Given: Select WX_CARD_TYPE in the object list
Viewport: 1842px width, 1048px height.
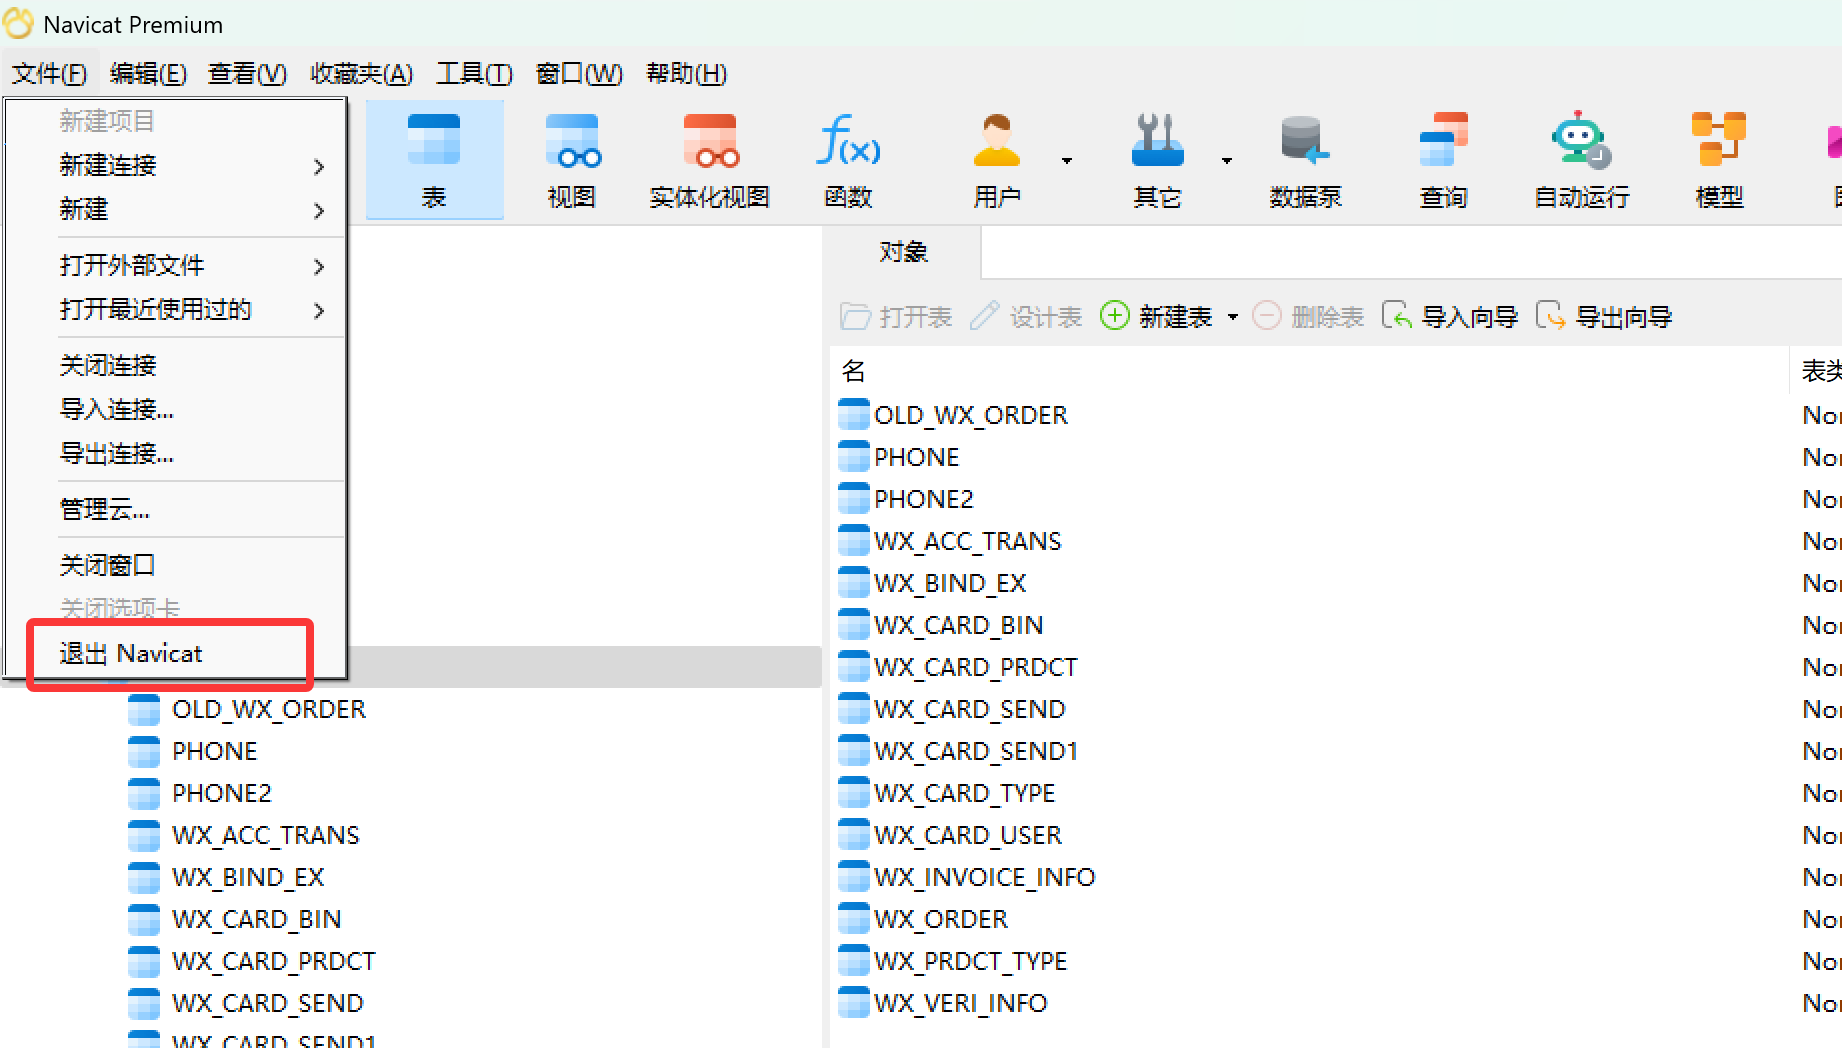Looking at the screenshot, I should (x=947, y=793).
